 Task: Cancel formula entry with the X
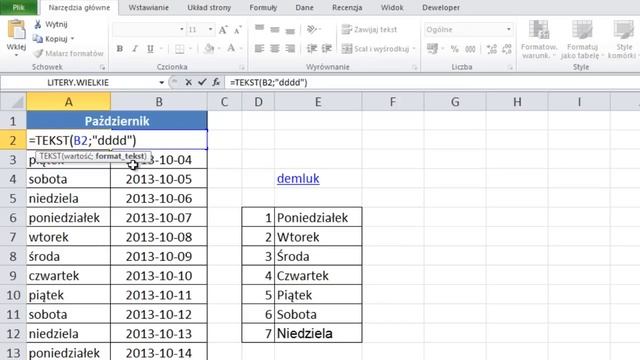coord(188,82)
